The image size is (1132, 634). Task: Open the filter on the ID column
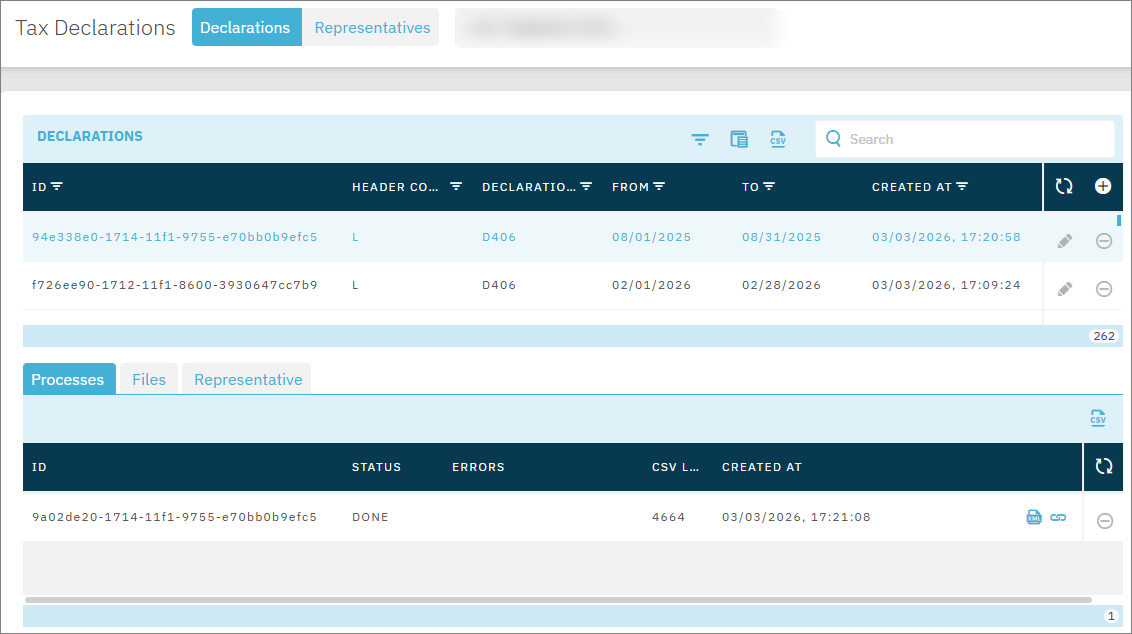pyautogui.click(x=56, y=187)
